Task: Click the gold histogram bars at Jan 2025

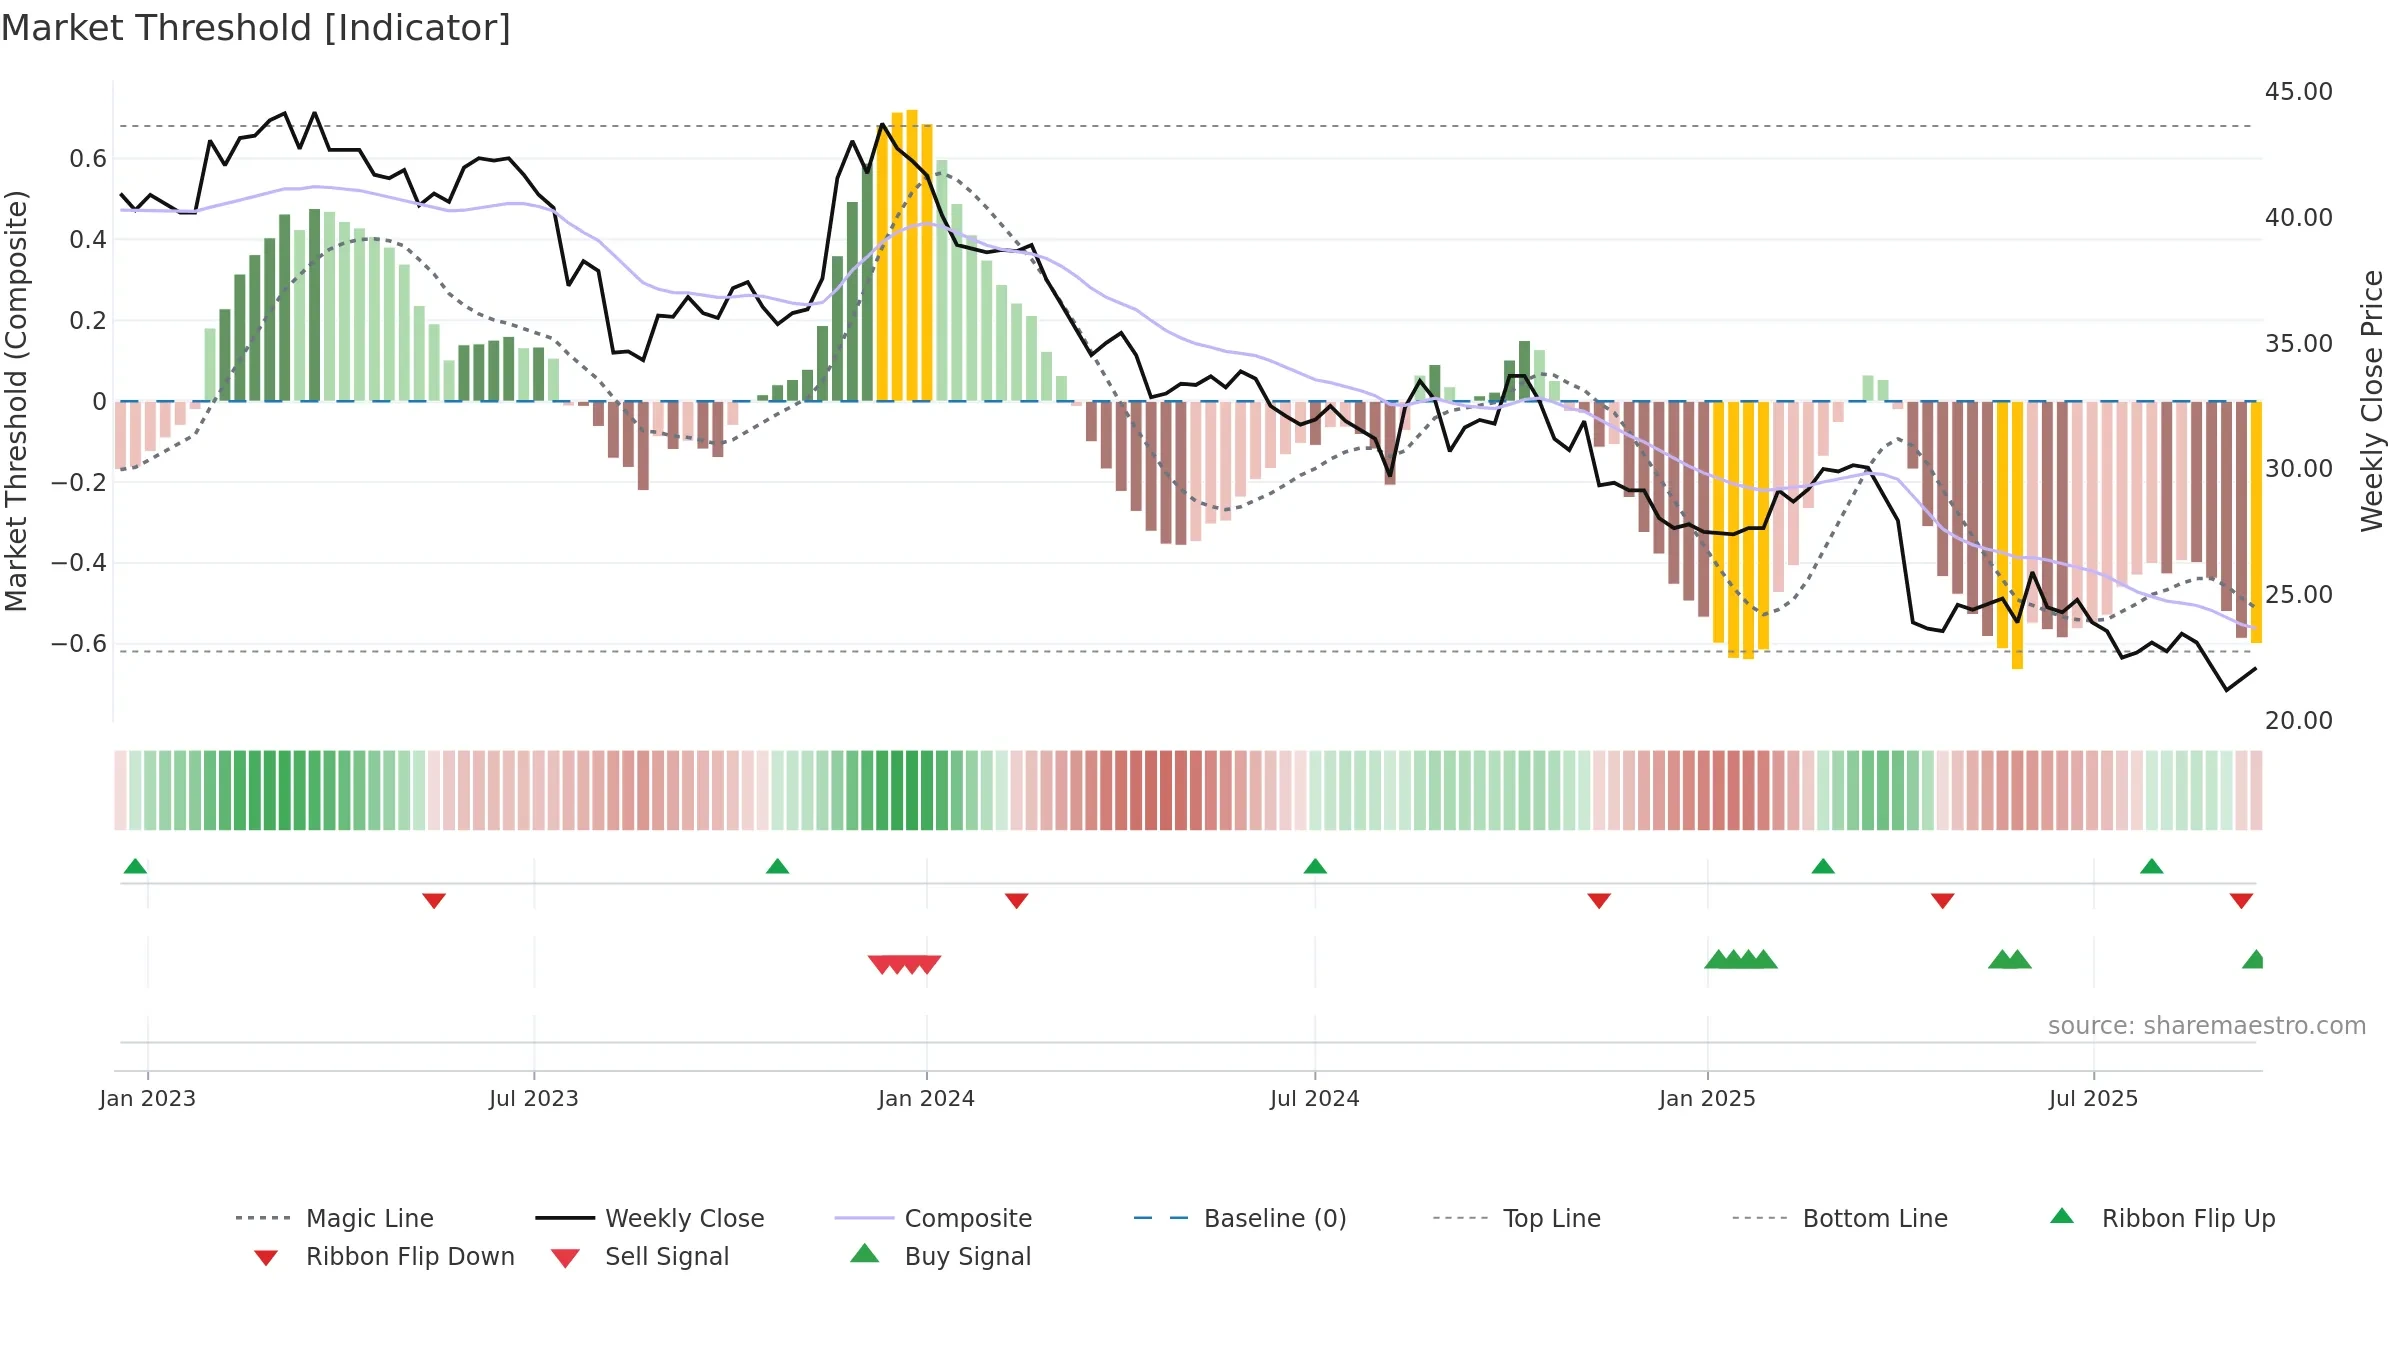Action: (1741, 530)
